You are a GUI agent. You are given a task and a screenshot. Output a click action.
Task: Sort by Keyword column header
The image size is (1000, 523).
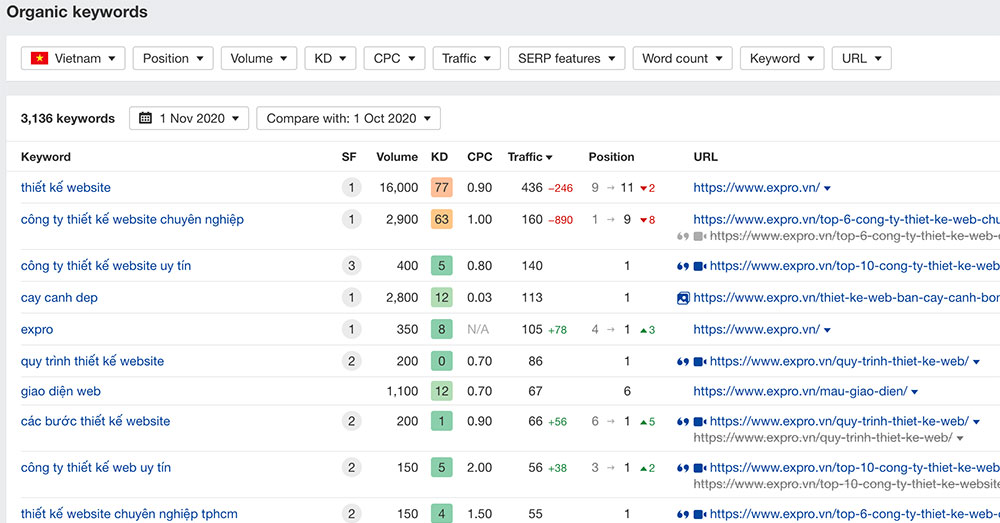tap(45, 157)
